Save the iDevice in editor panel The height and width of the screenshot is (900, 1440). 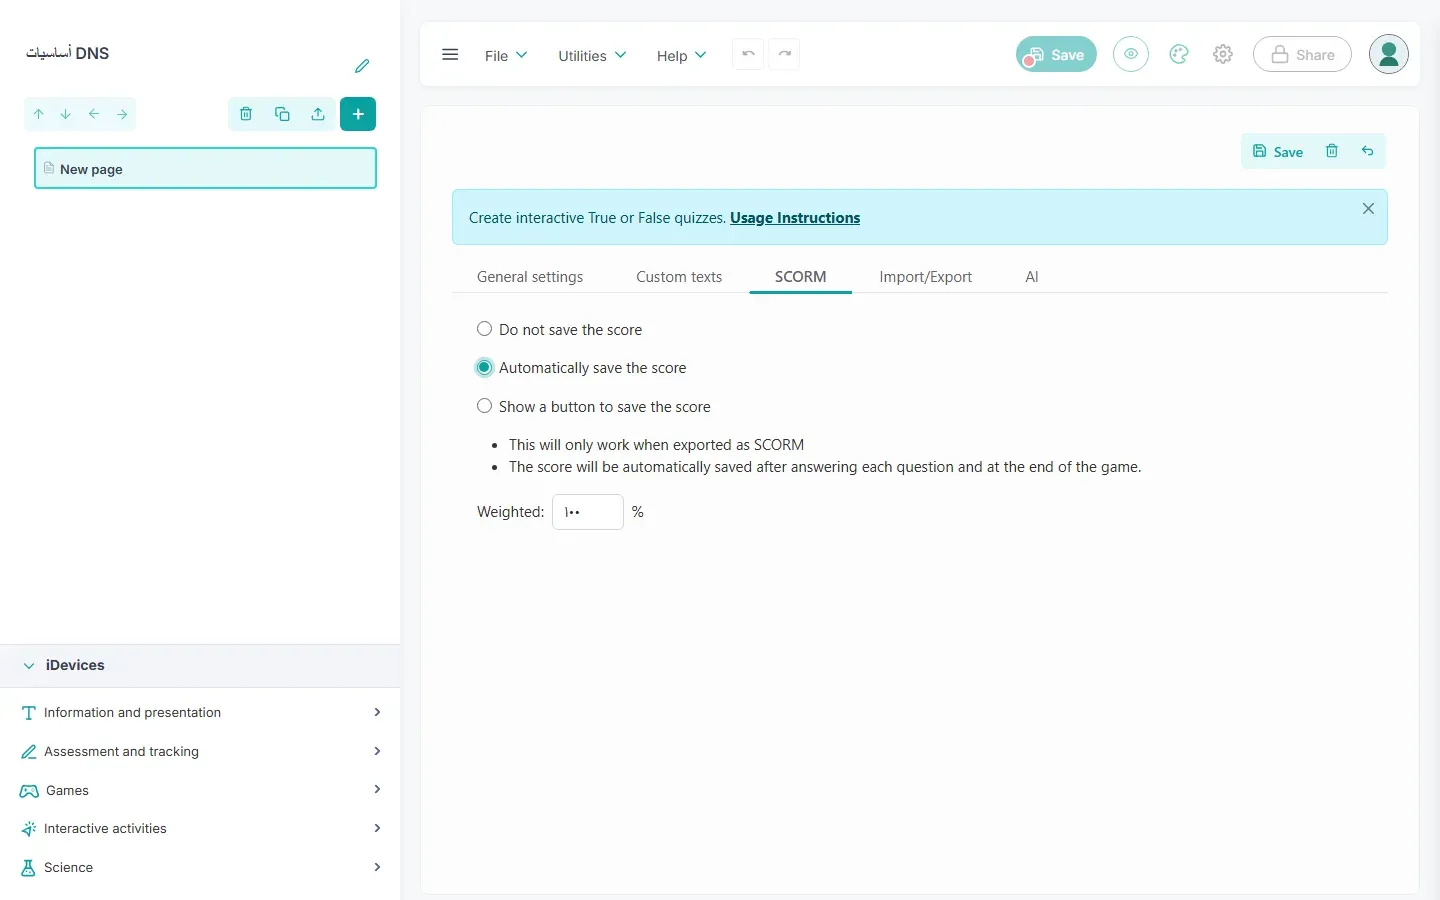point(1278,151)
